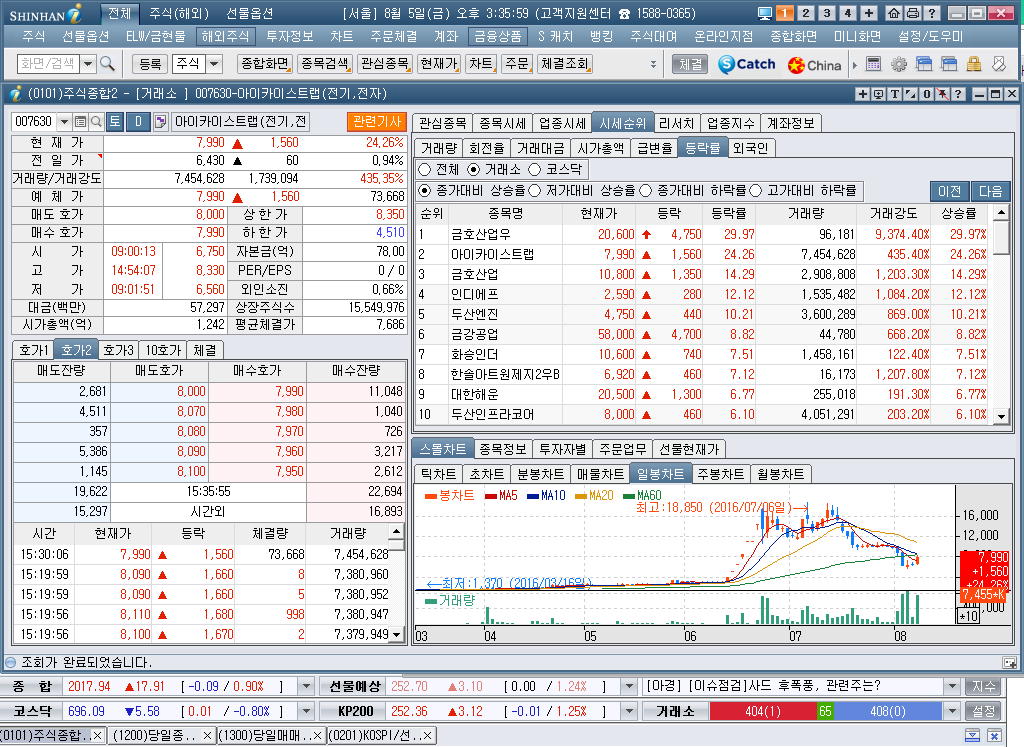Select the 전체 market radio button
This screenshot has height=747, width=1024.
[426, 168]
